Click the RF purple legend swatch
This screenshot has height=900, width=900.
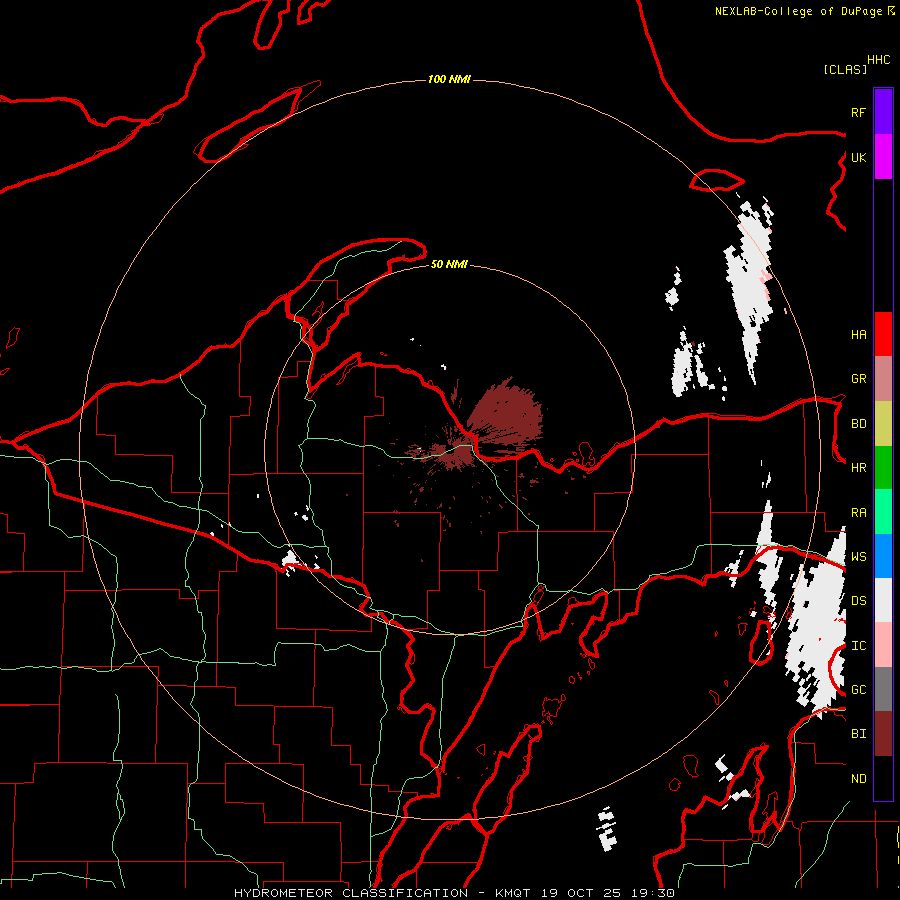click(x=883, y=112)
